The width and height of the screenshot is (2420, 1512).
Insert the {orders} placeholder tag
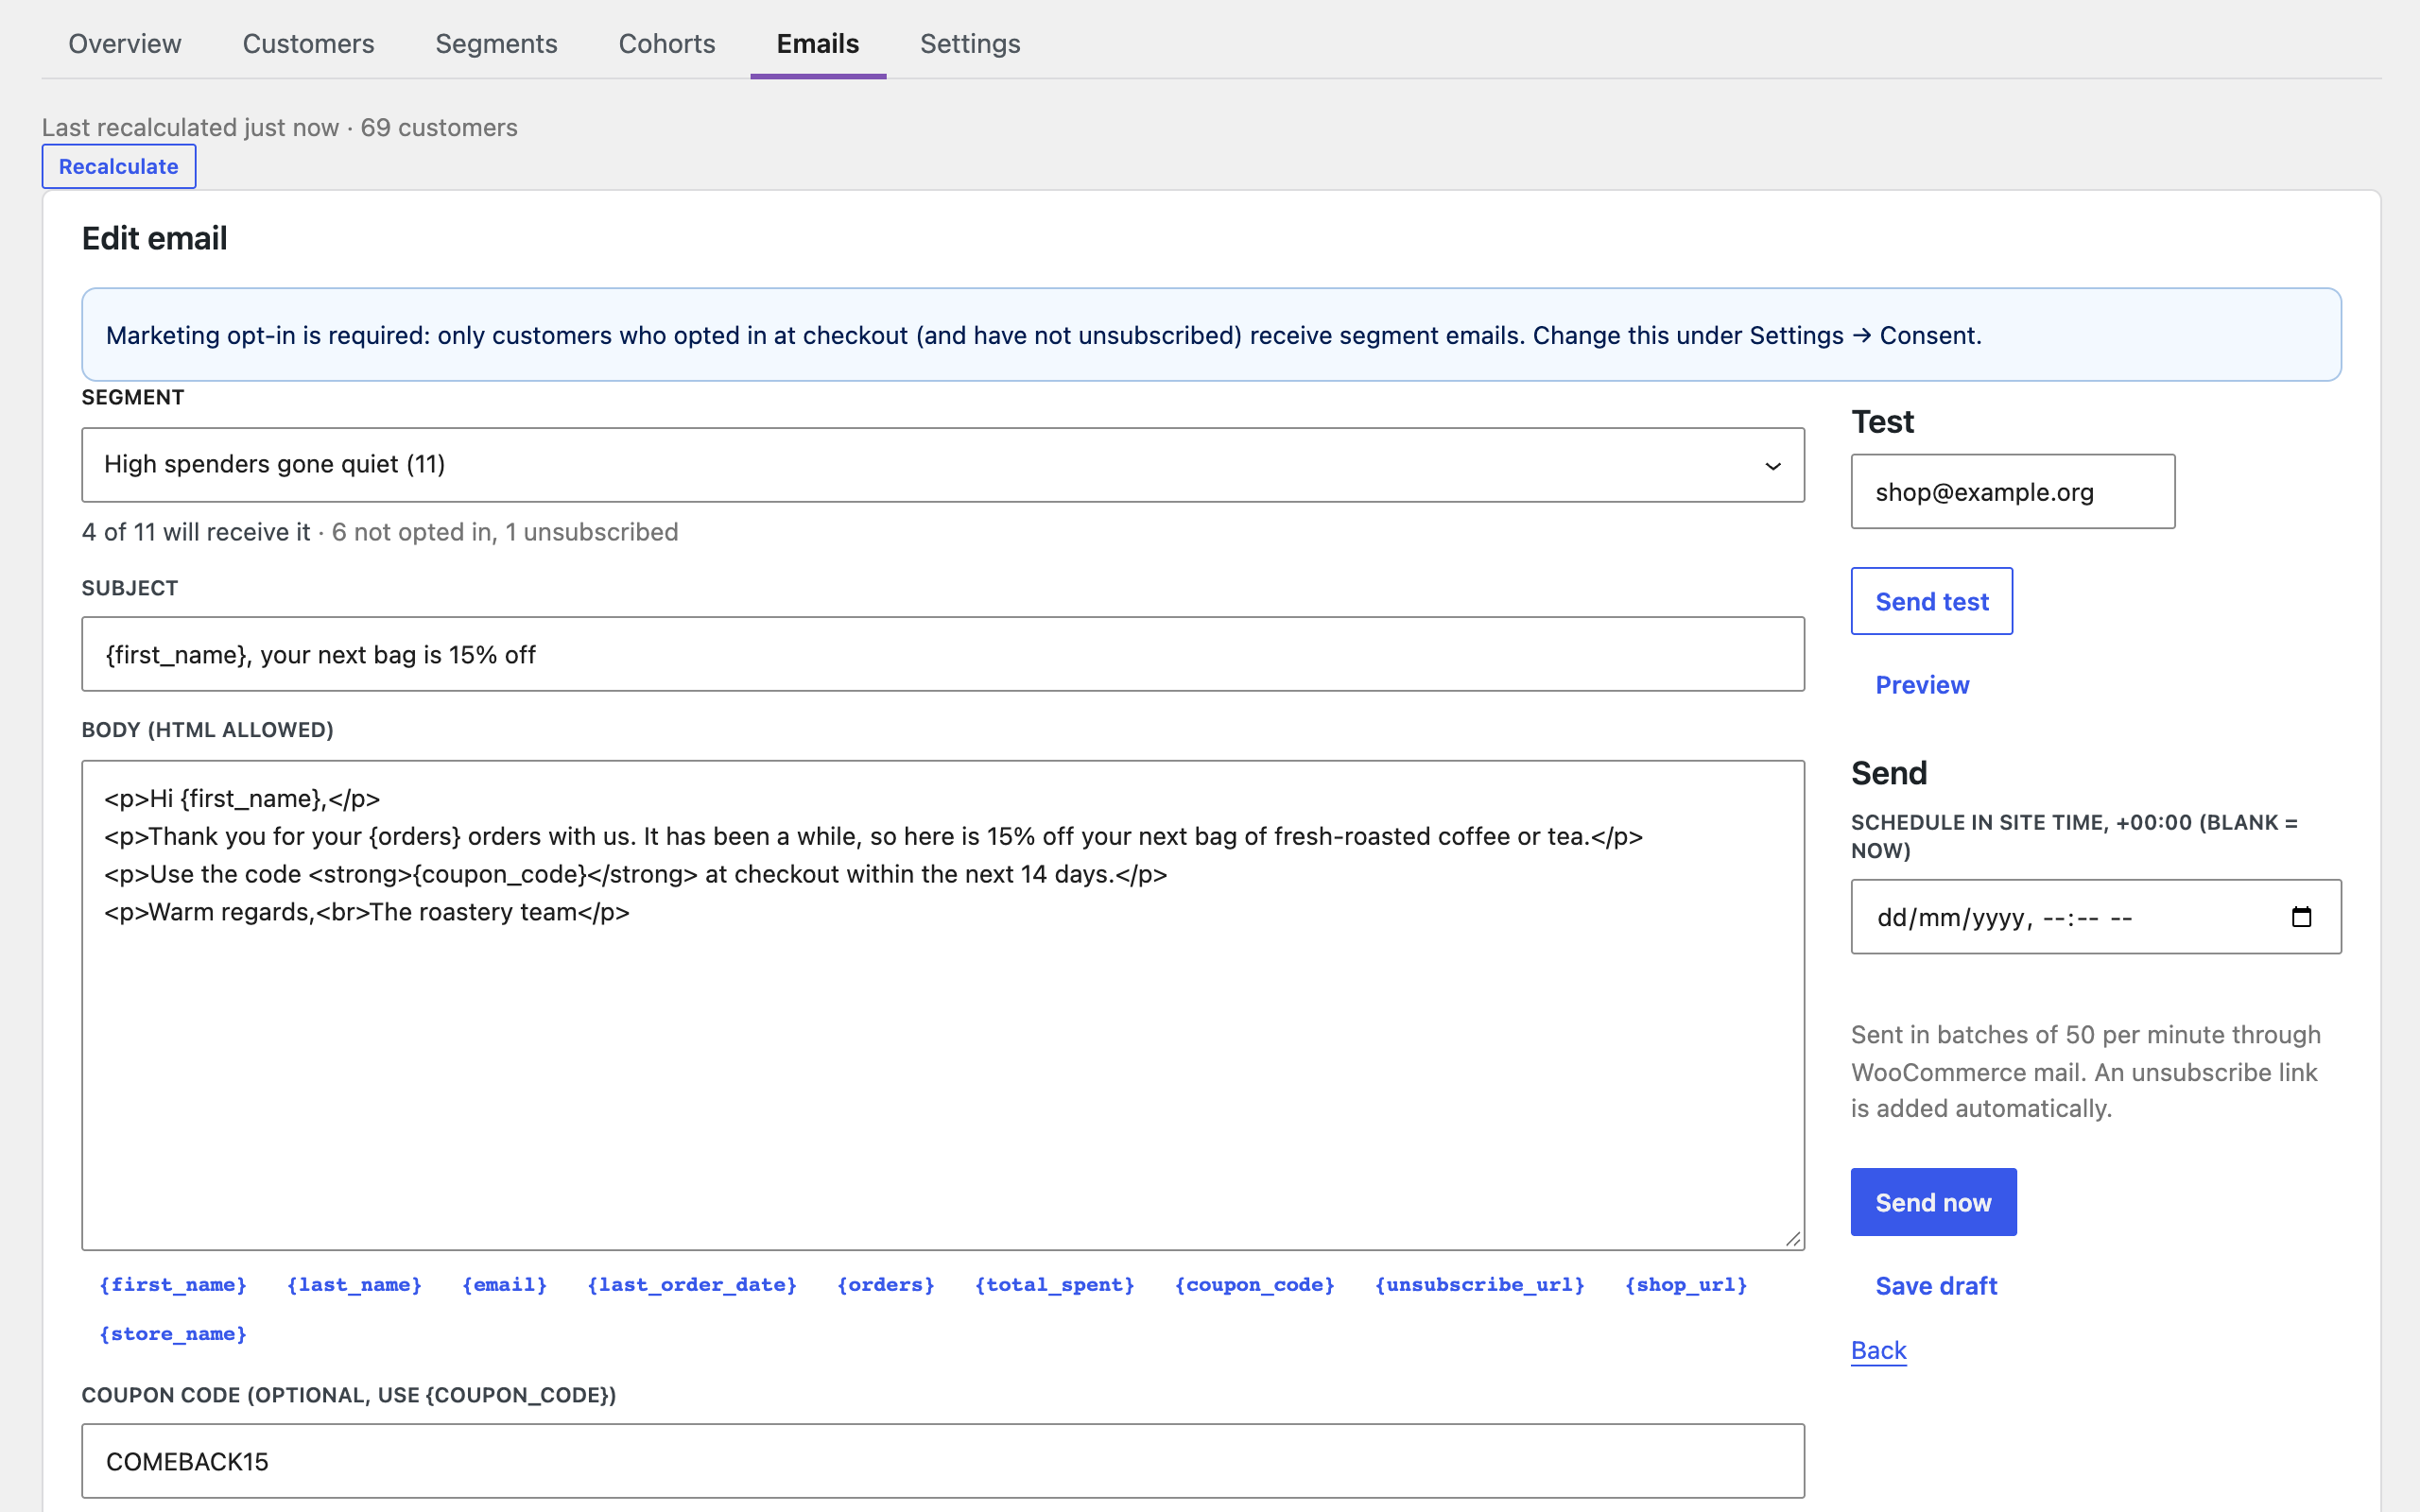[886, 1284]
